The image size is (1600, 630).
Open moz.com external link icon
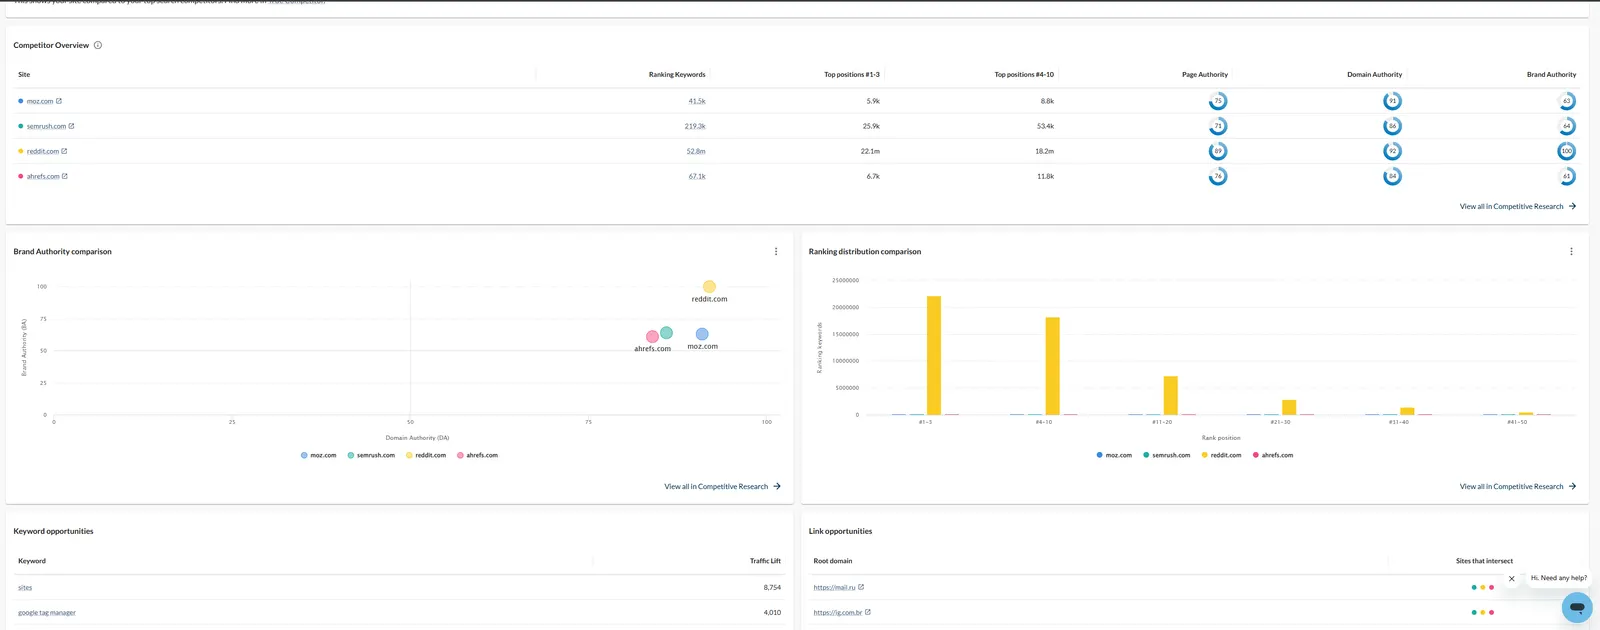point(59,101)
